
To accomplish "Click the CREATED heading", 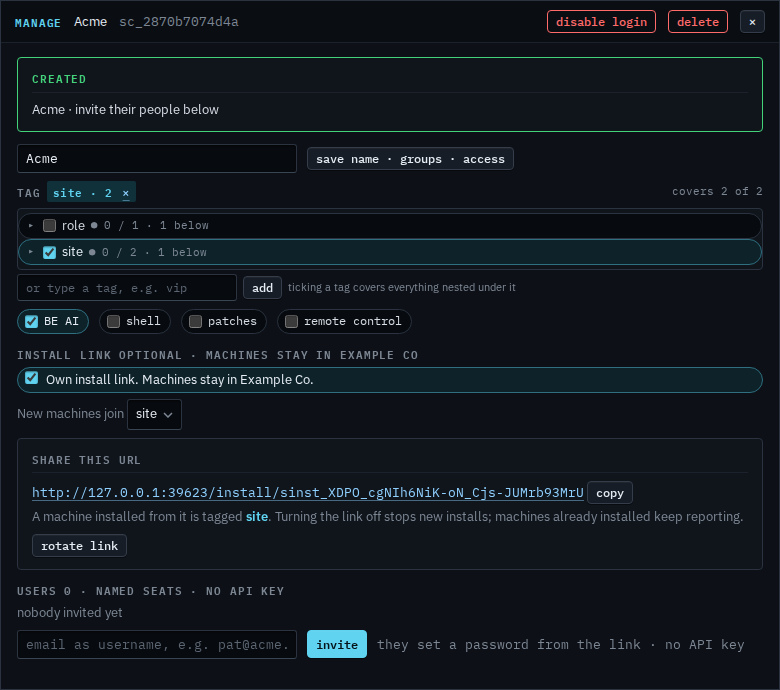I will 59,79.
